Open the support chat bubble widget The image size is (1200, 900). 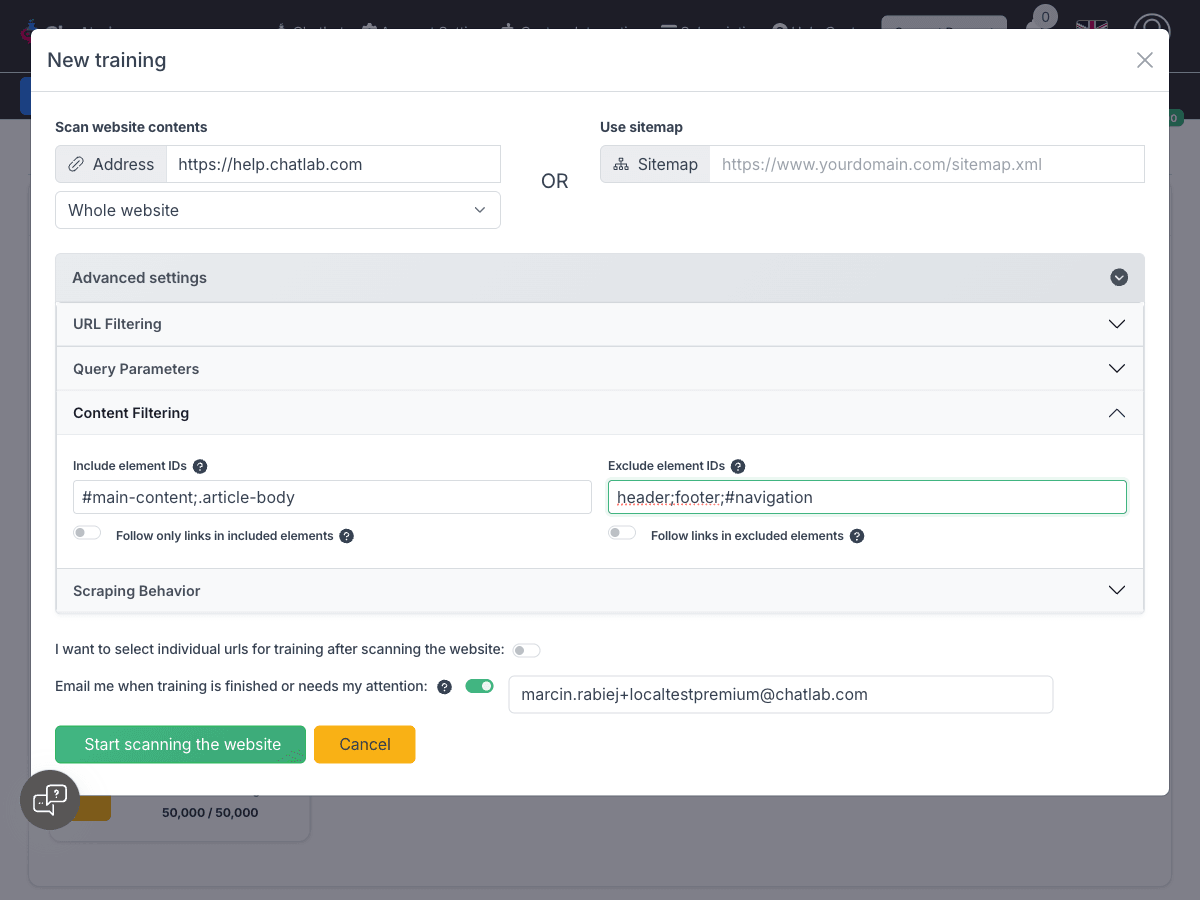(50, 800)
